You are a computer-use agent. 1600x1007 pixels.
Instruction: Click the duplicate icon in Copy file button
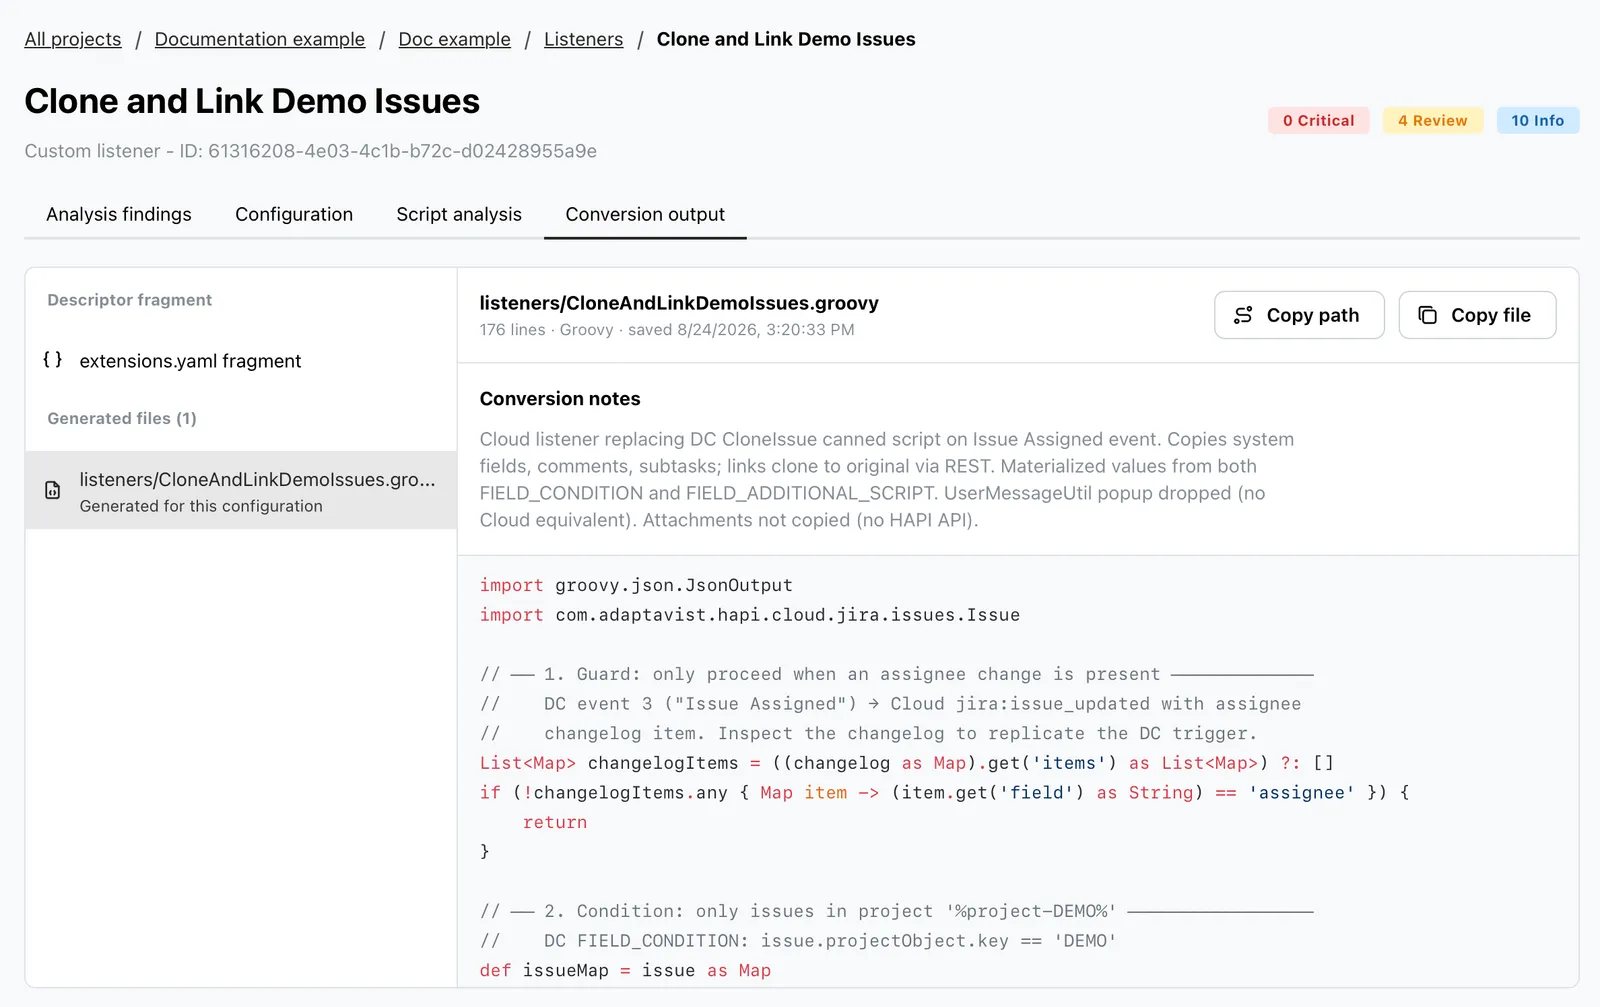click(x=1428, y=315)
